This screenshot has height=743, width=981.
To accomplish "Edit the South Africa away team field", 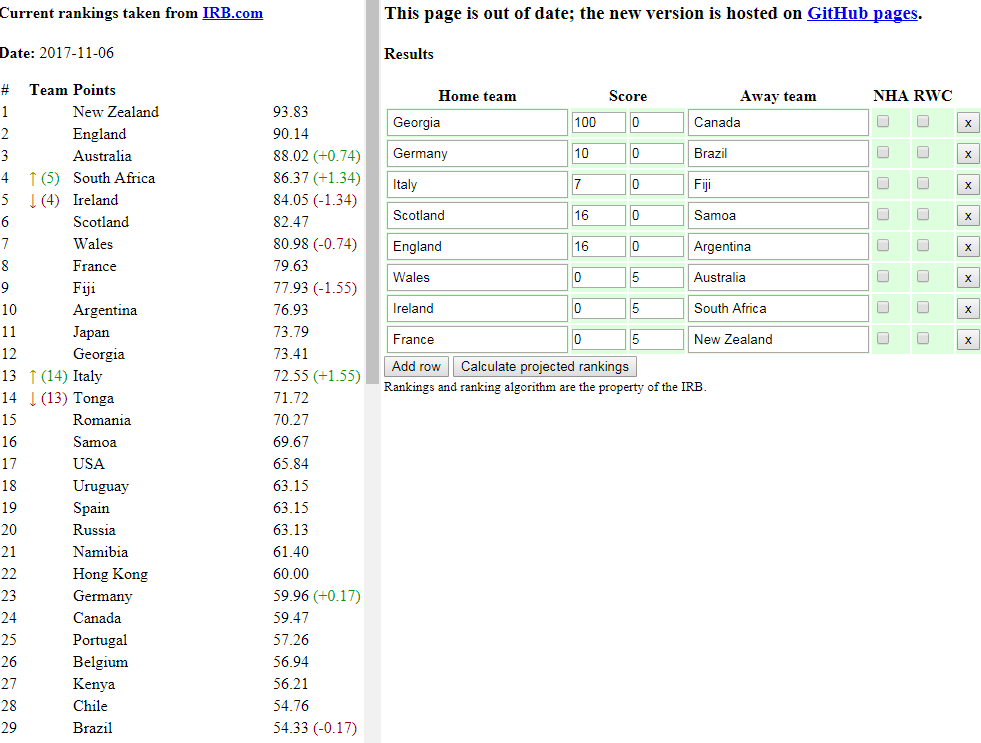I will click(x=778, y=308).
